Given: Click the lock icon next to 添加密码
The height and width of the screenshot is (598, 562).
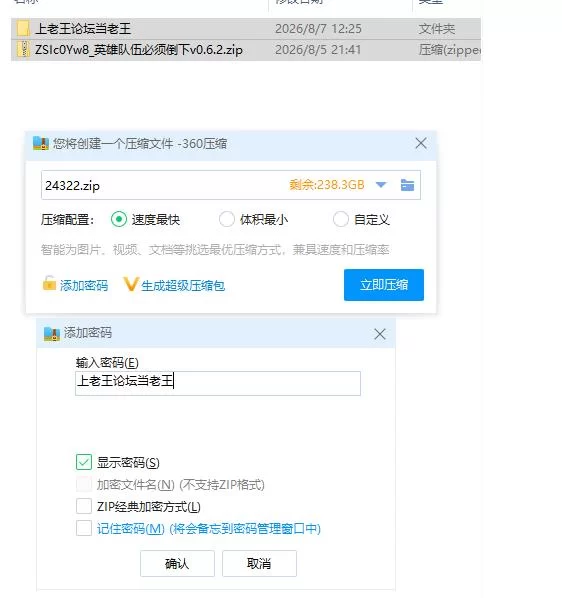Looking at the screenshot, I should click(49, 283).
